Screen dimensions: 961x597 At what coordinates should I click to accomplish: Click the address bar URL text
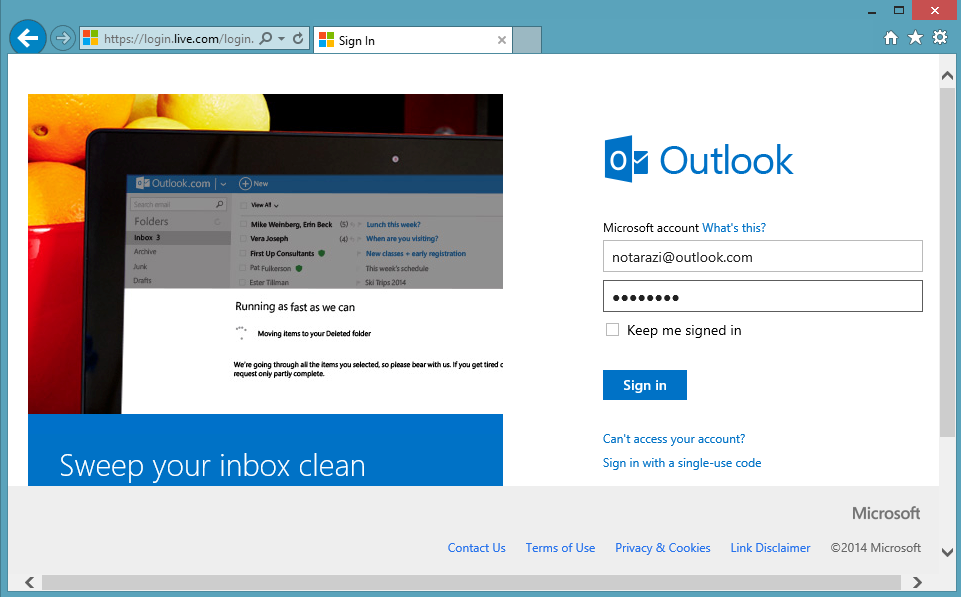[178, 39]
